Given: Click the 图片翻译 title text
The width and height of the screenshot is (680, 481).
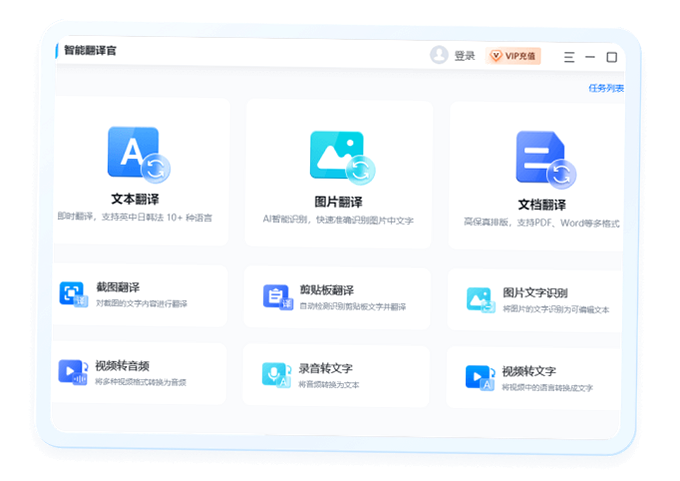Looking at the screenshot, I should tap(338, 202).
